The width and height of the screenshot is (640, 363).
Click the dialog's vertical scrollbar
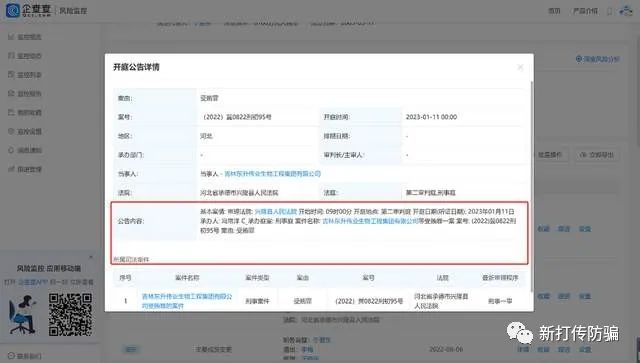point(531,186)
